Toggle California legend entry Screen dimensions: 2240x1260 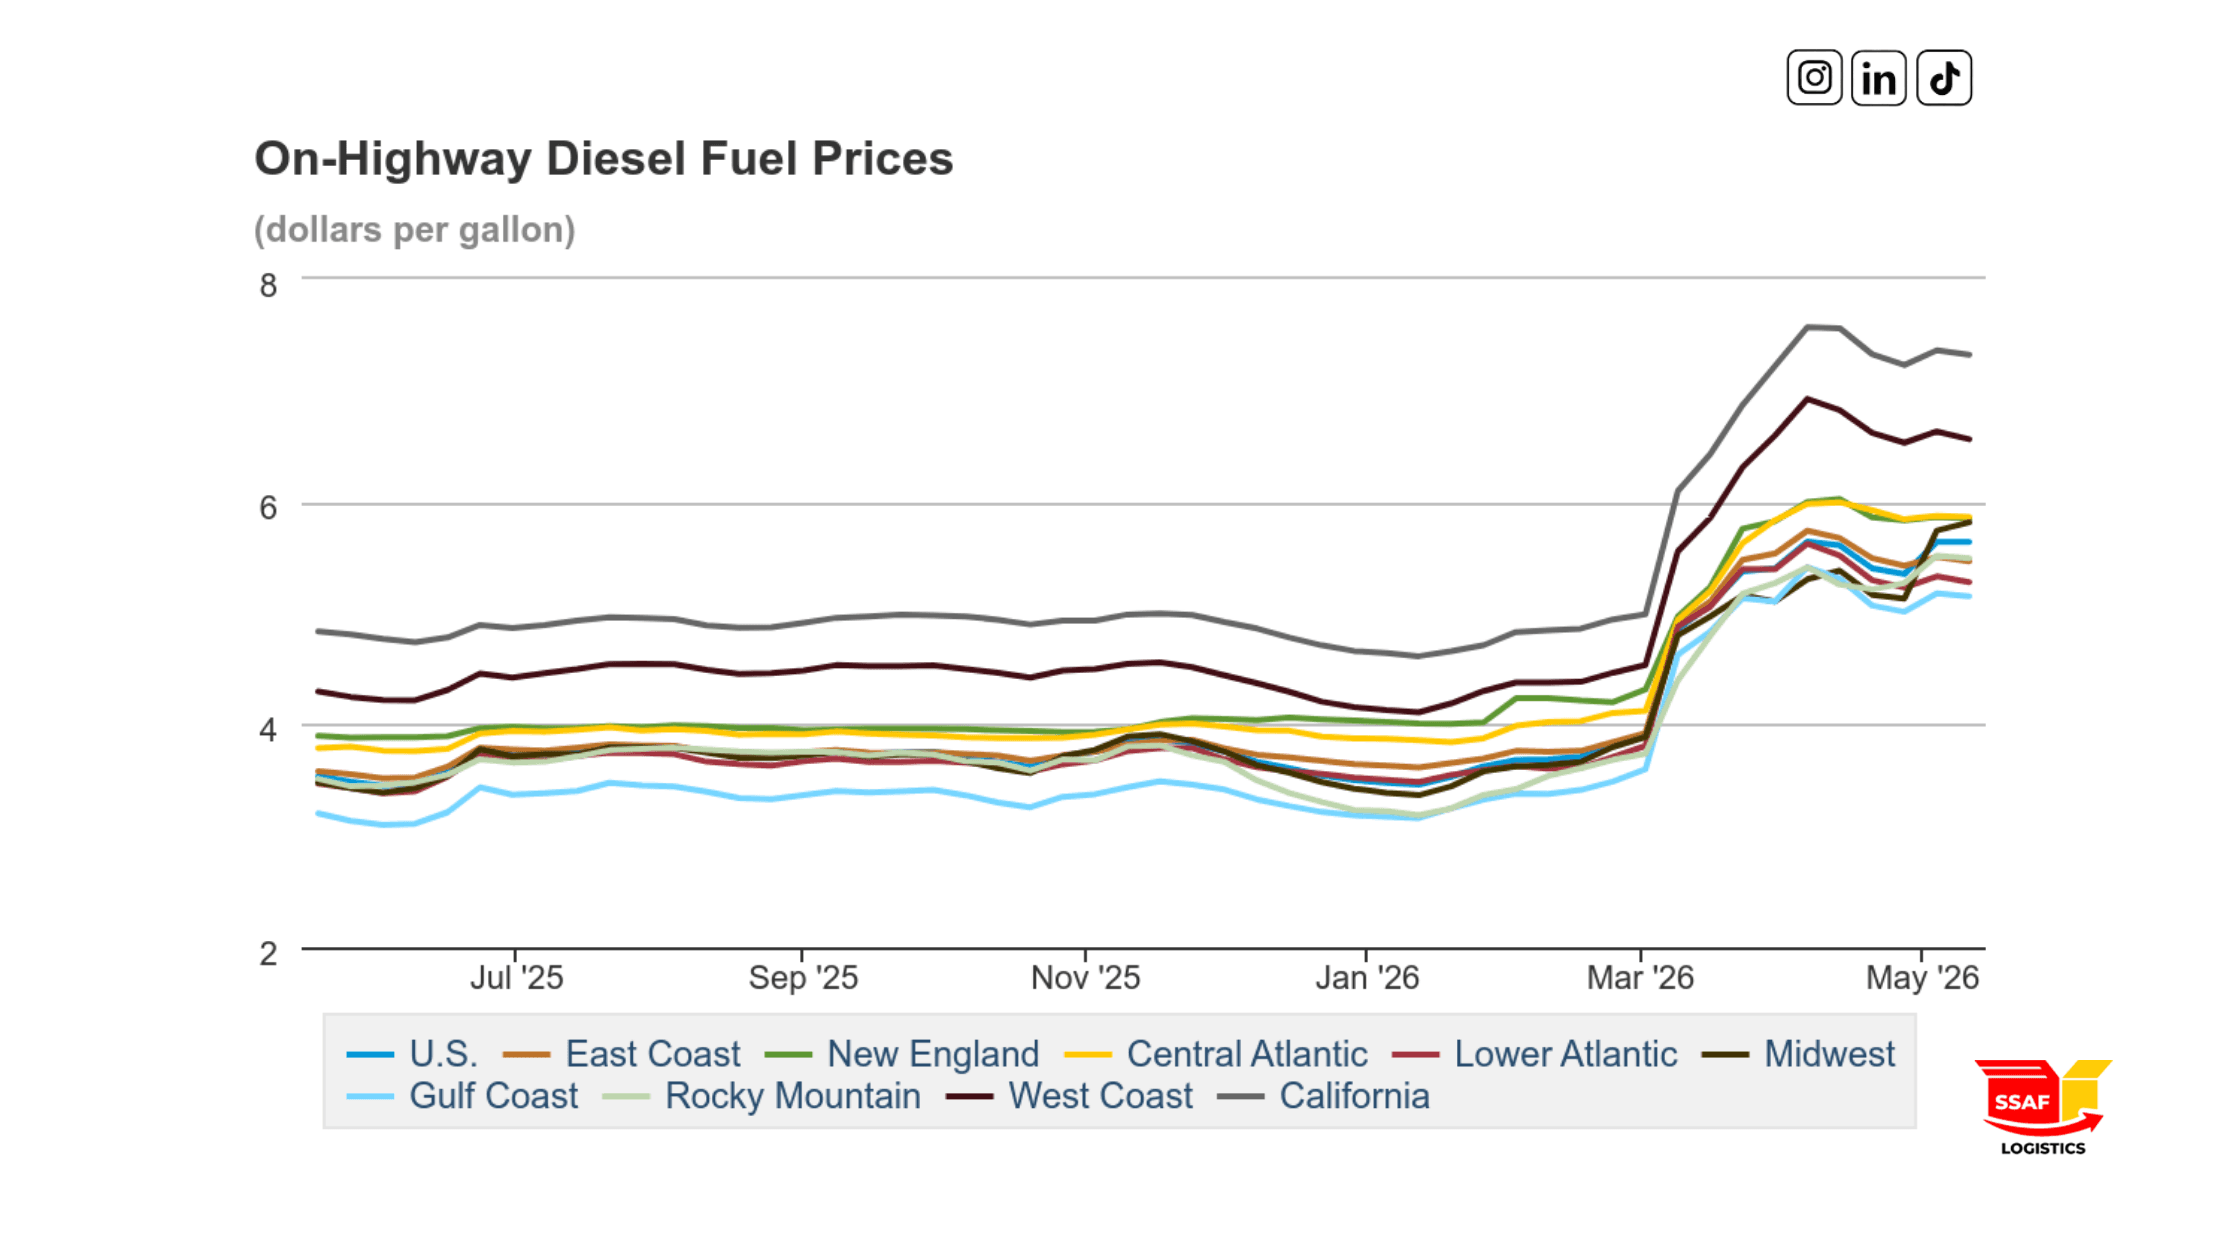point(1323,1096)
